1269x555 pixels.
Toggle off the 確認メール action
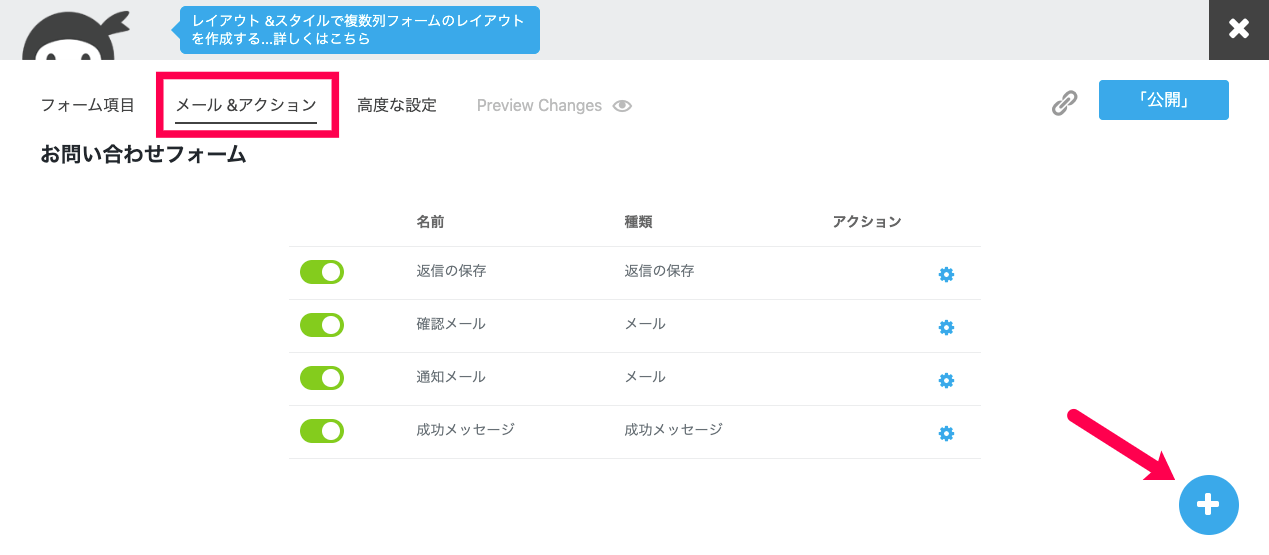[322, 325]
